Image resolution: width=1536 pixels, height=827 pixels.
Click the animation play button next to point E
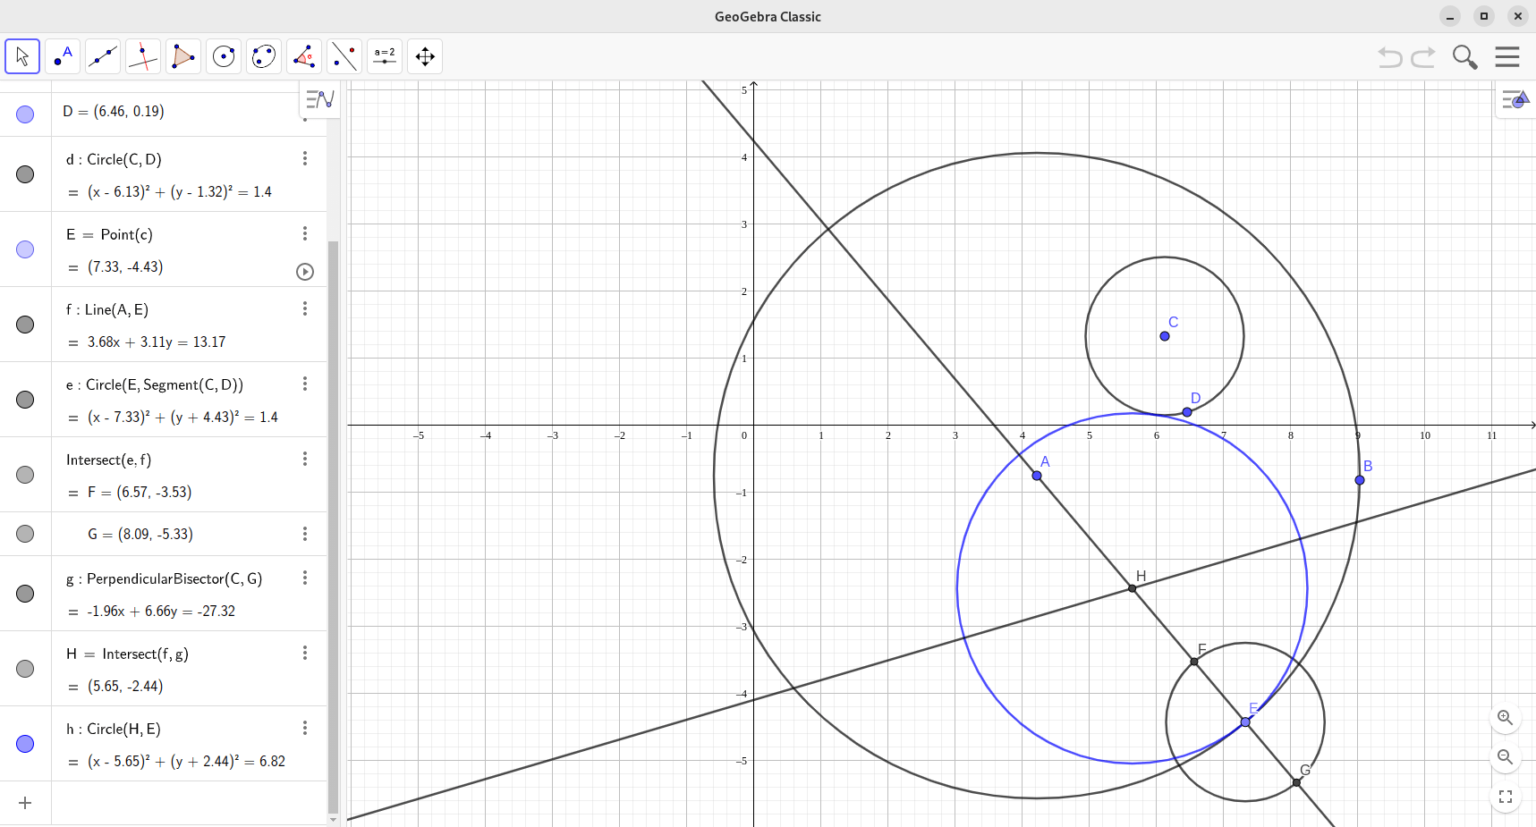[x=305, y=271]
